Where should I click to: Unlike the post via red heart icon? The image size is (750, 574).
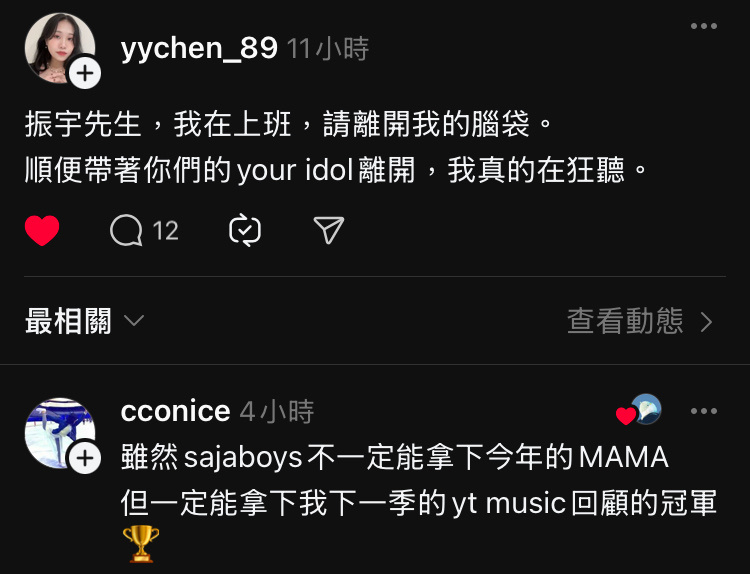click(42, 230)
